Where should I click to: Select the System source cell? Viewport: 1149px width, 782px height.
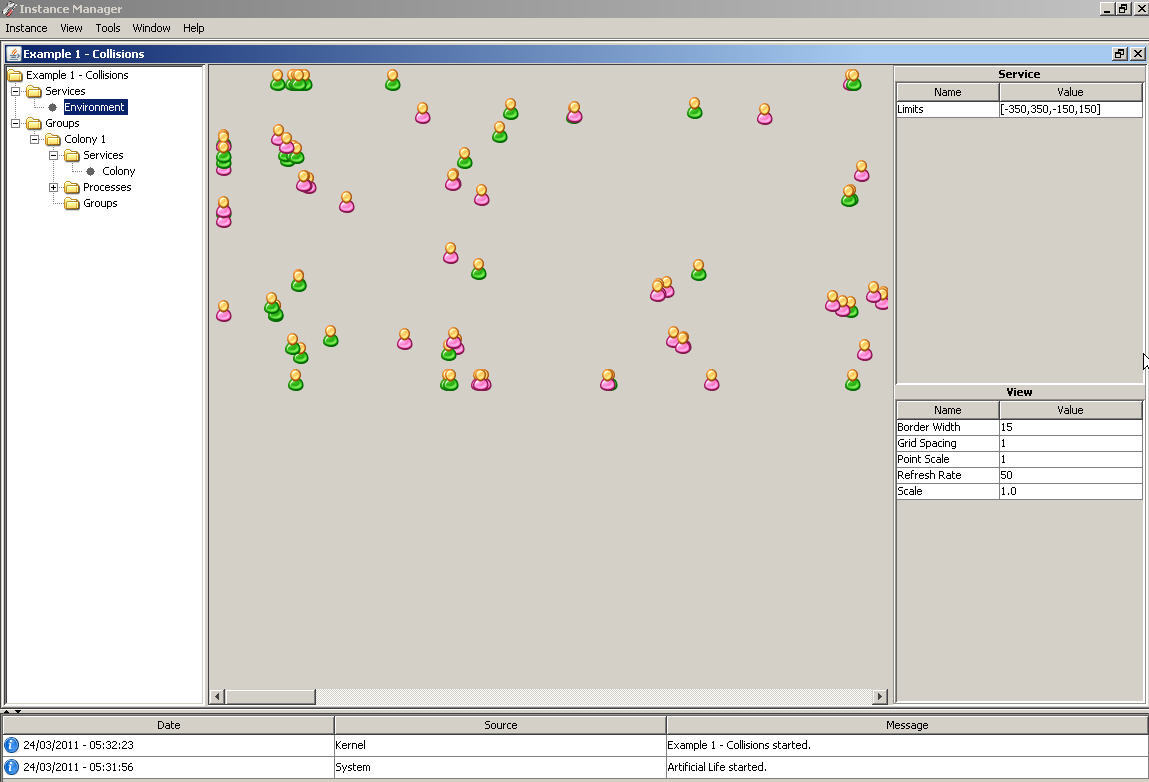[x=500, y=767]
